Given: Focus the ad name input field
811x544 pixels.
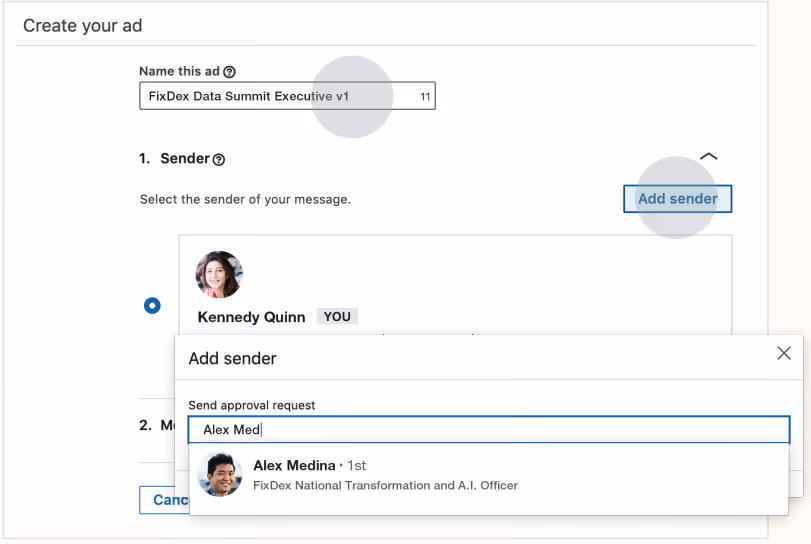Looking at the screenshot, I should [287, 96].
